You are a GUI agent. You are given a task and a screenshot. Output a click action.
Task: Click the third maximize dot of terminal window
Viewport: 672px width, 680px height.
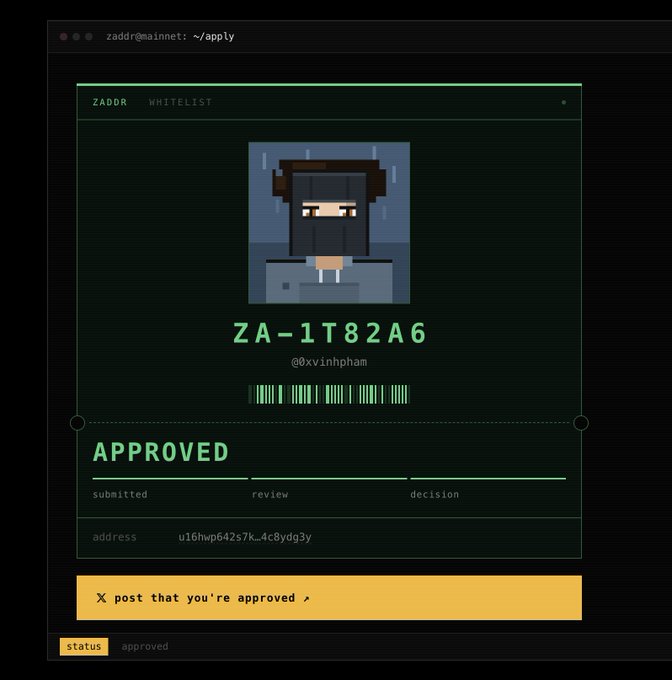click(x=88, y=36)
